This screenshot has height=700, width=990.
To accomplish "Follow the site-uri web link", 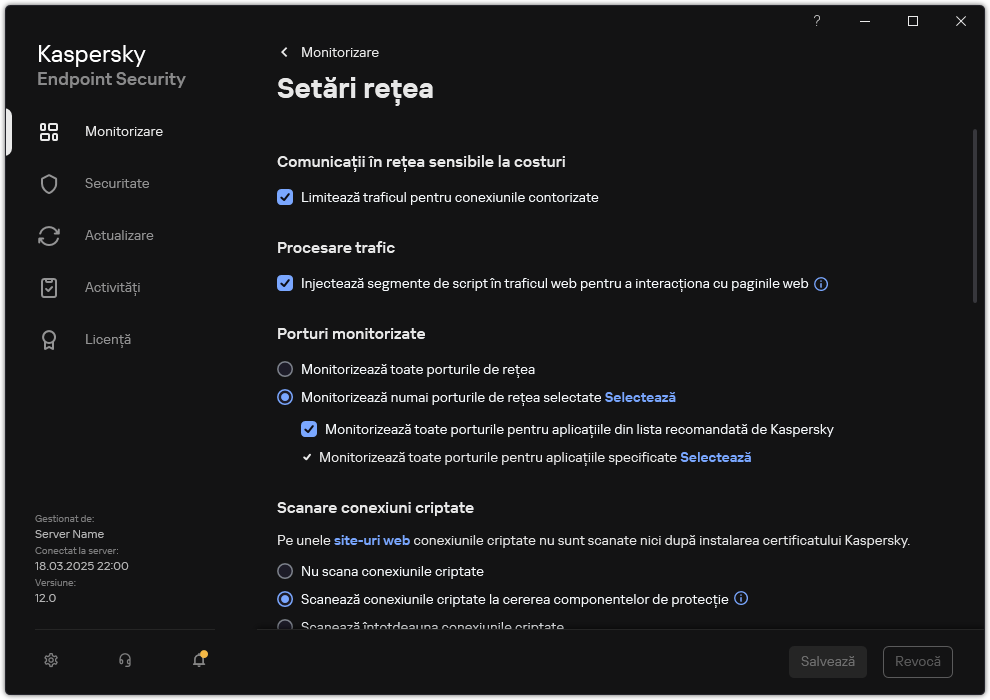I will [372, 539].
